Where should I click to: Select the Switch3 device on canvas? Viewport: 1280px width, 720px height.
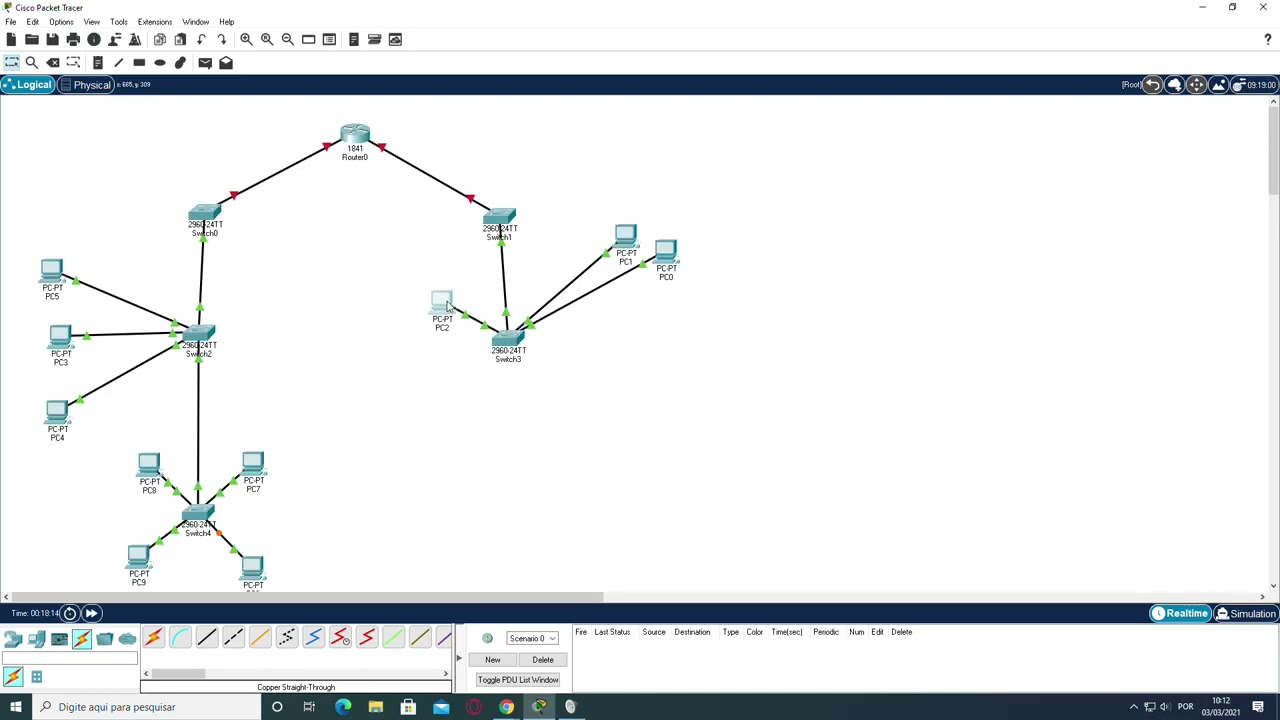[507, 338]
